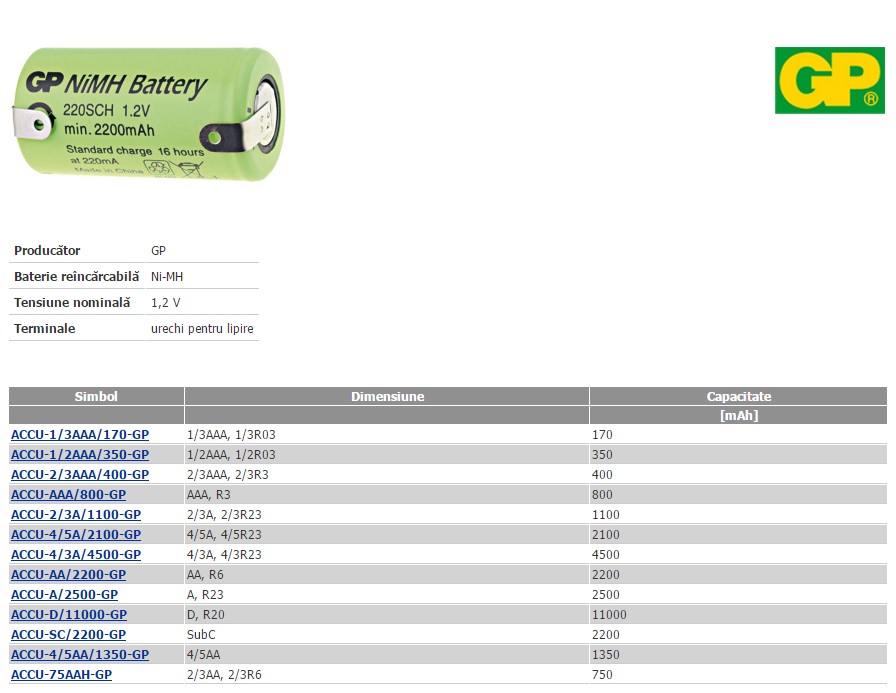Screen dimensions: 896x693
Task: Select the 2200 capacity in ACCU-SC row
Action: click(x=738, y=635)
